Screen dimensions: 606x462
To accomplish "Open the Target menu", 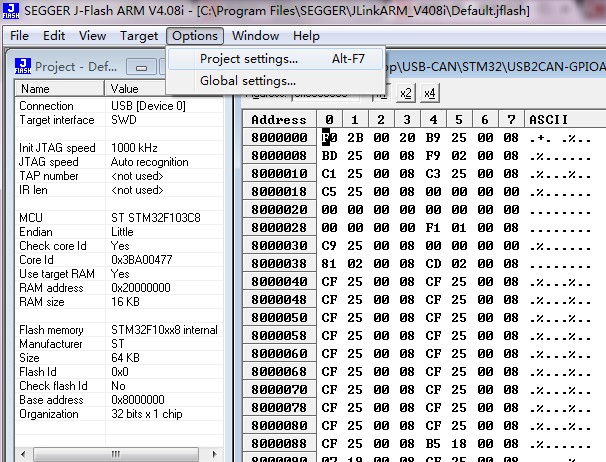I will coord(139,36).
